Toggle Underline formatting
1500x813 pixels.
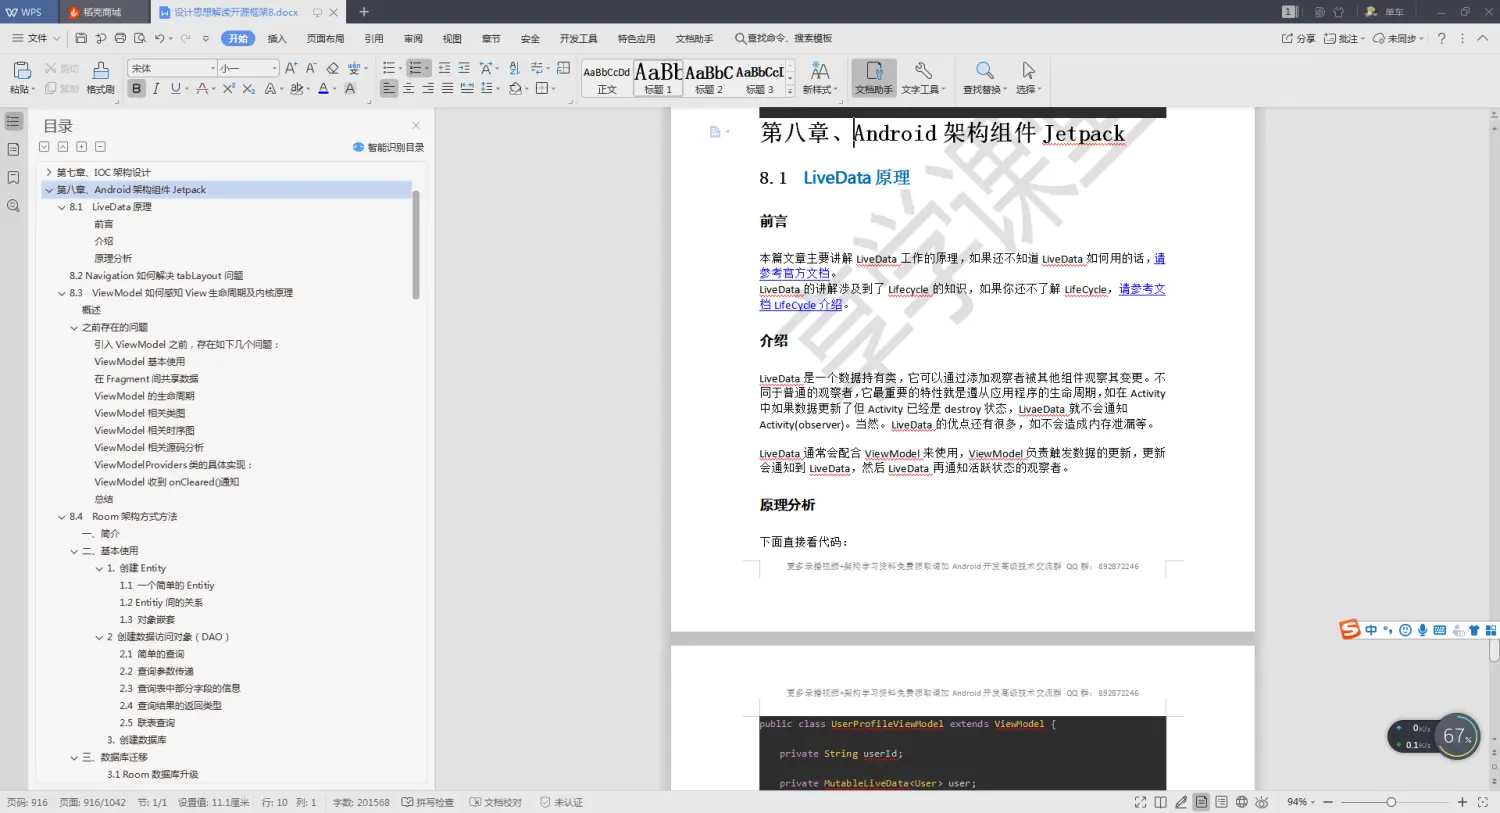[x=175, y=89]
